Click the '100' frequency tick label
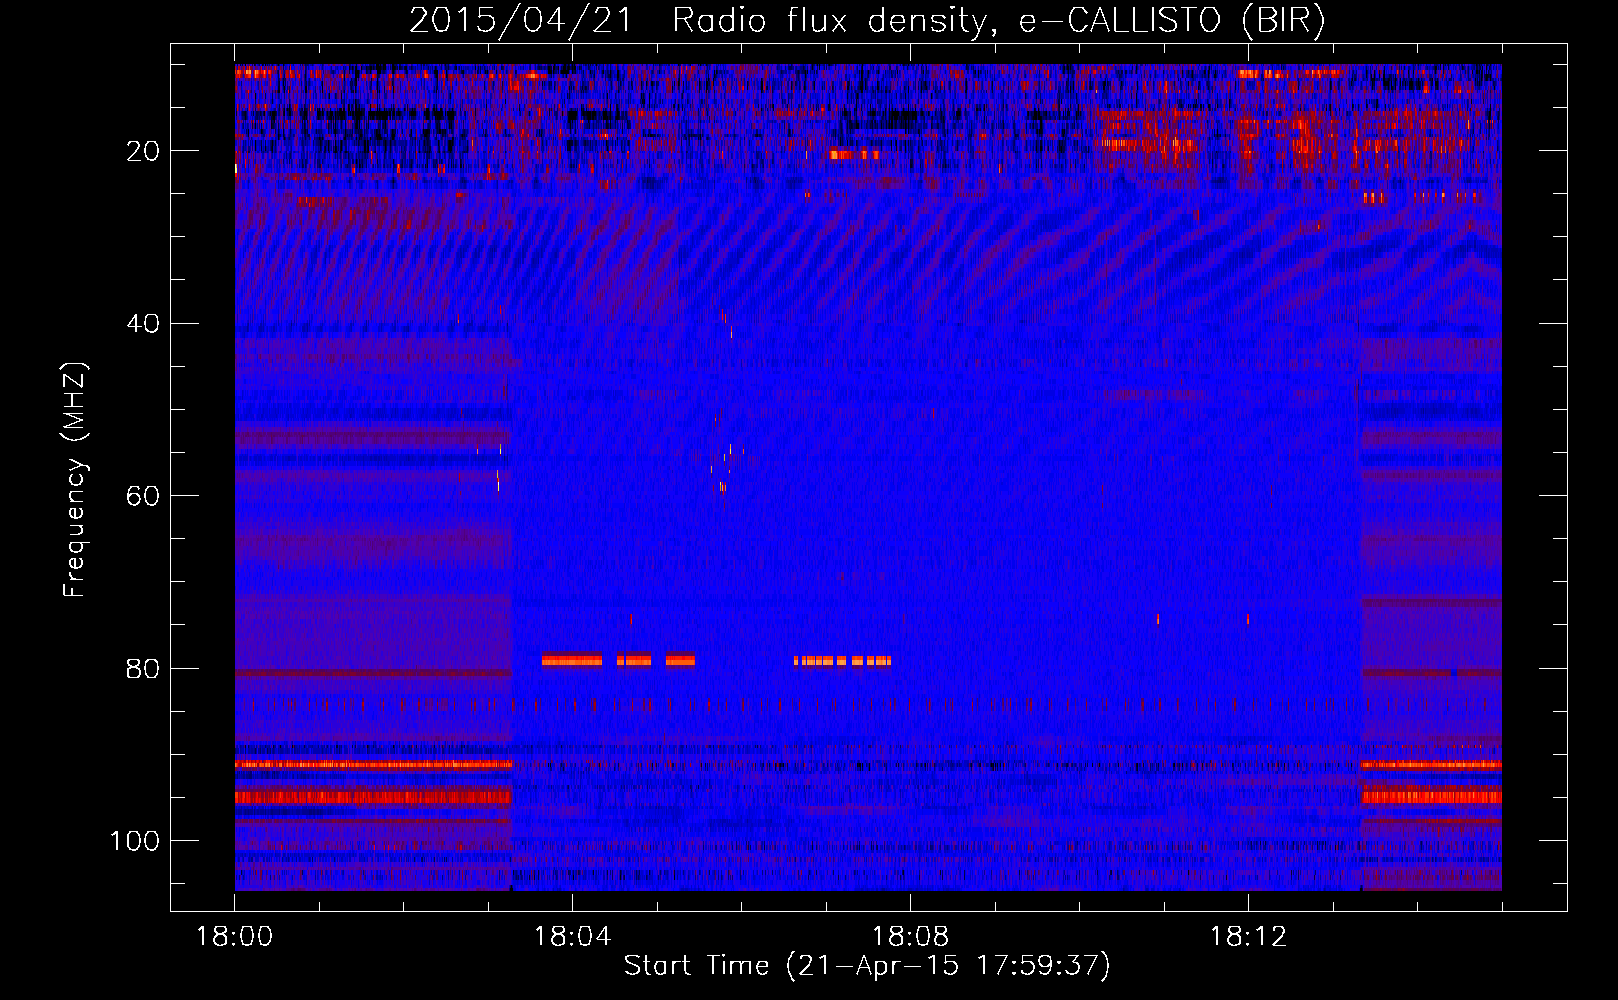Image resolution: width=1618 pixels, height=1000 pixels. click(135, 841)
